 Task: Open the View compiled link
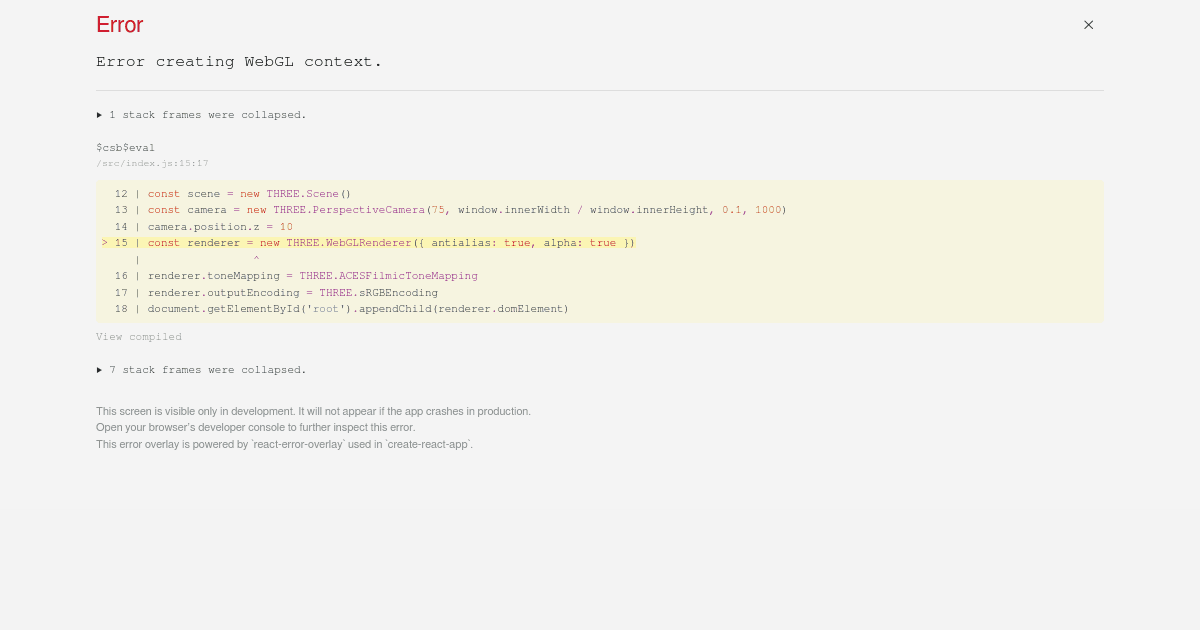pos(139,337)
